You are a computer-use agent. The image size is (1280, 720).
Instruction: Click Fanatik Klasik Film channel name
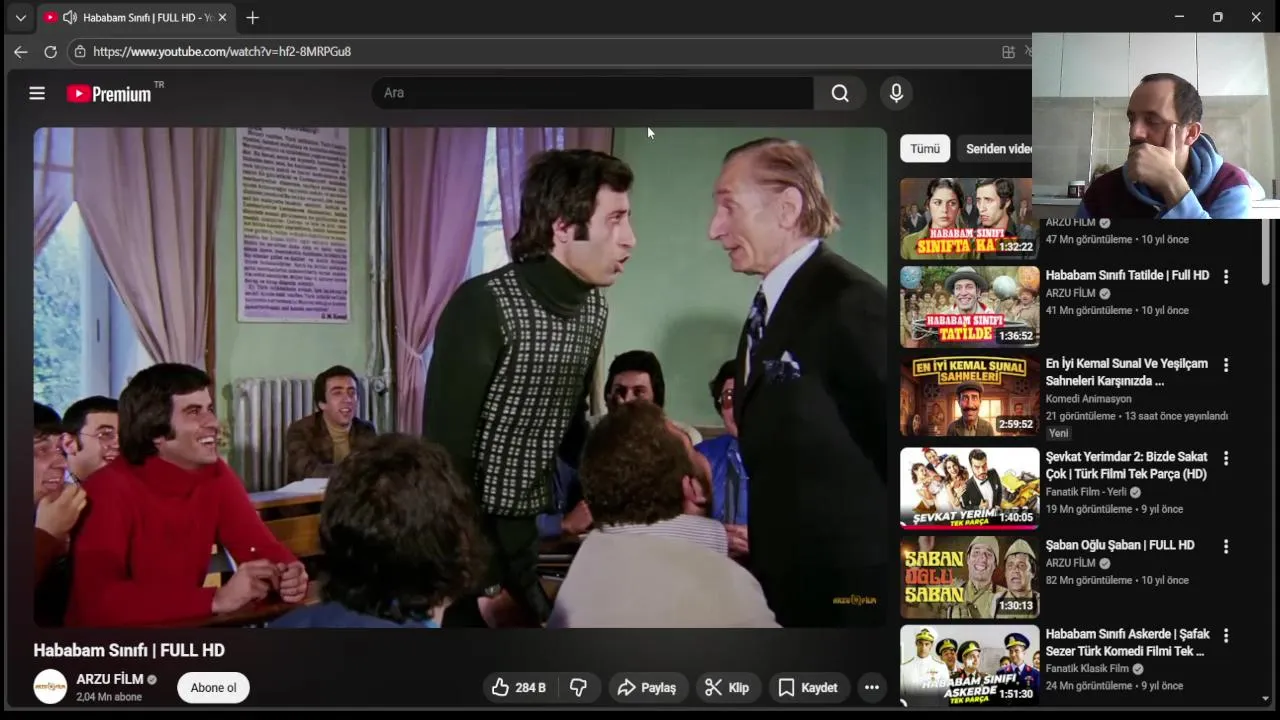coord(1087,668)
